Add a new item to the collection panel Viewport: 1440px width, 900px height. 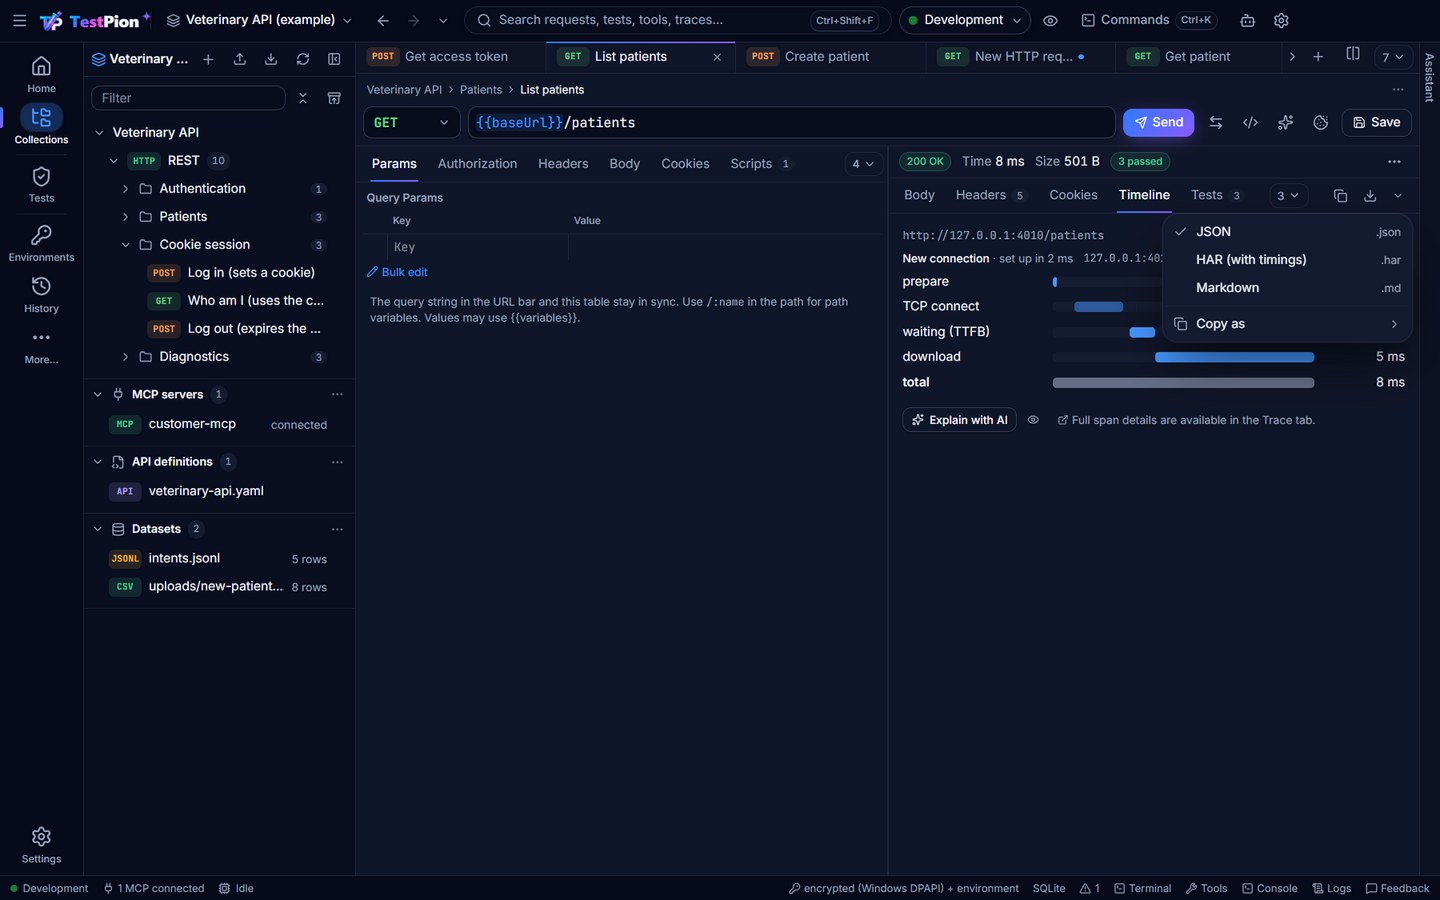pos(208,59)
